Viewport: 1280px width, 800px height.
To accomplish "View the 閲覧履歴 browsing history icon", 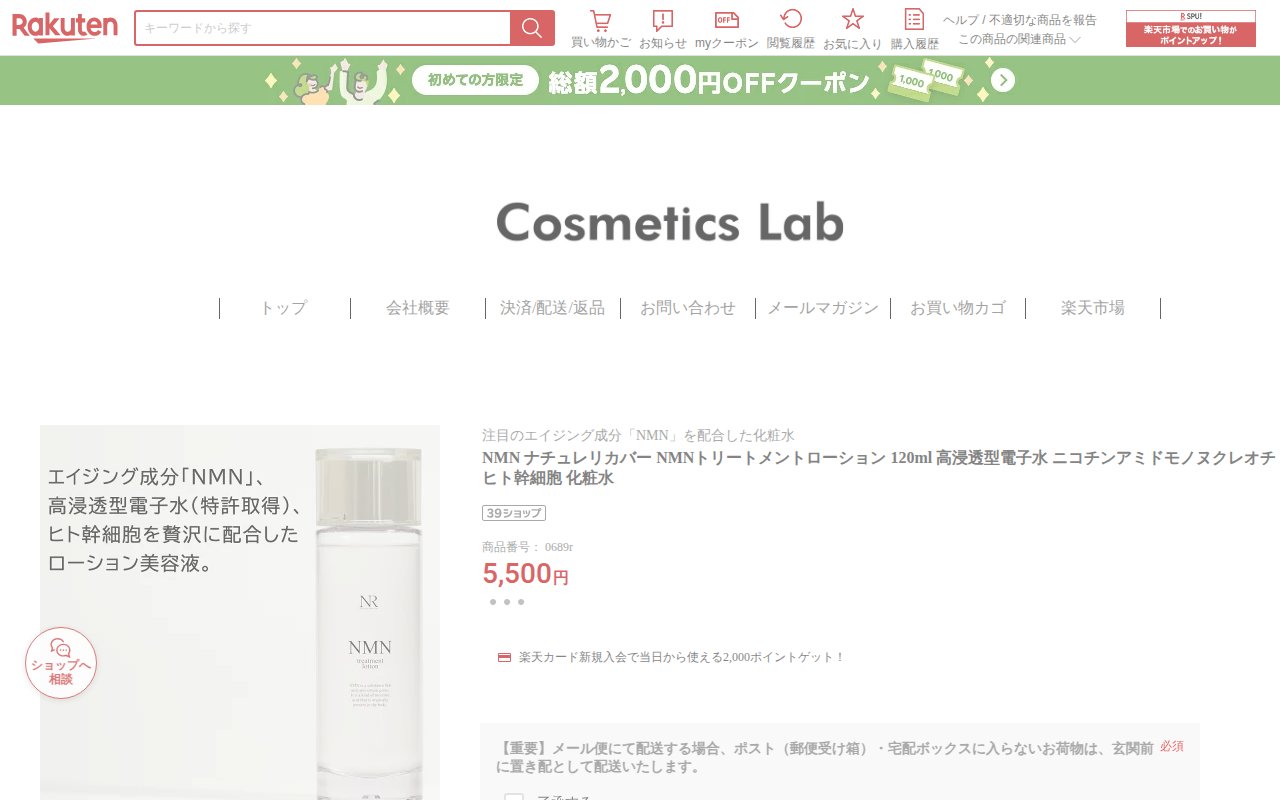I will tap(791, 20).
